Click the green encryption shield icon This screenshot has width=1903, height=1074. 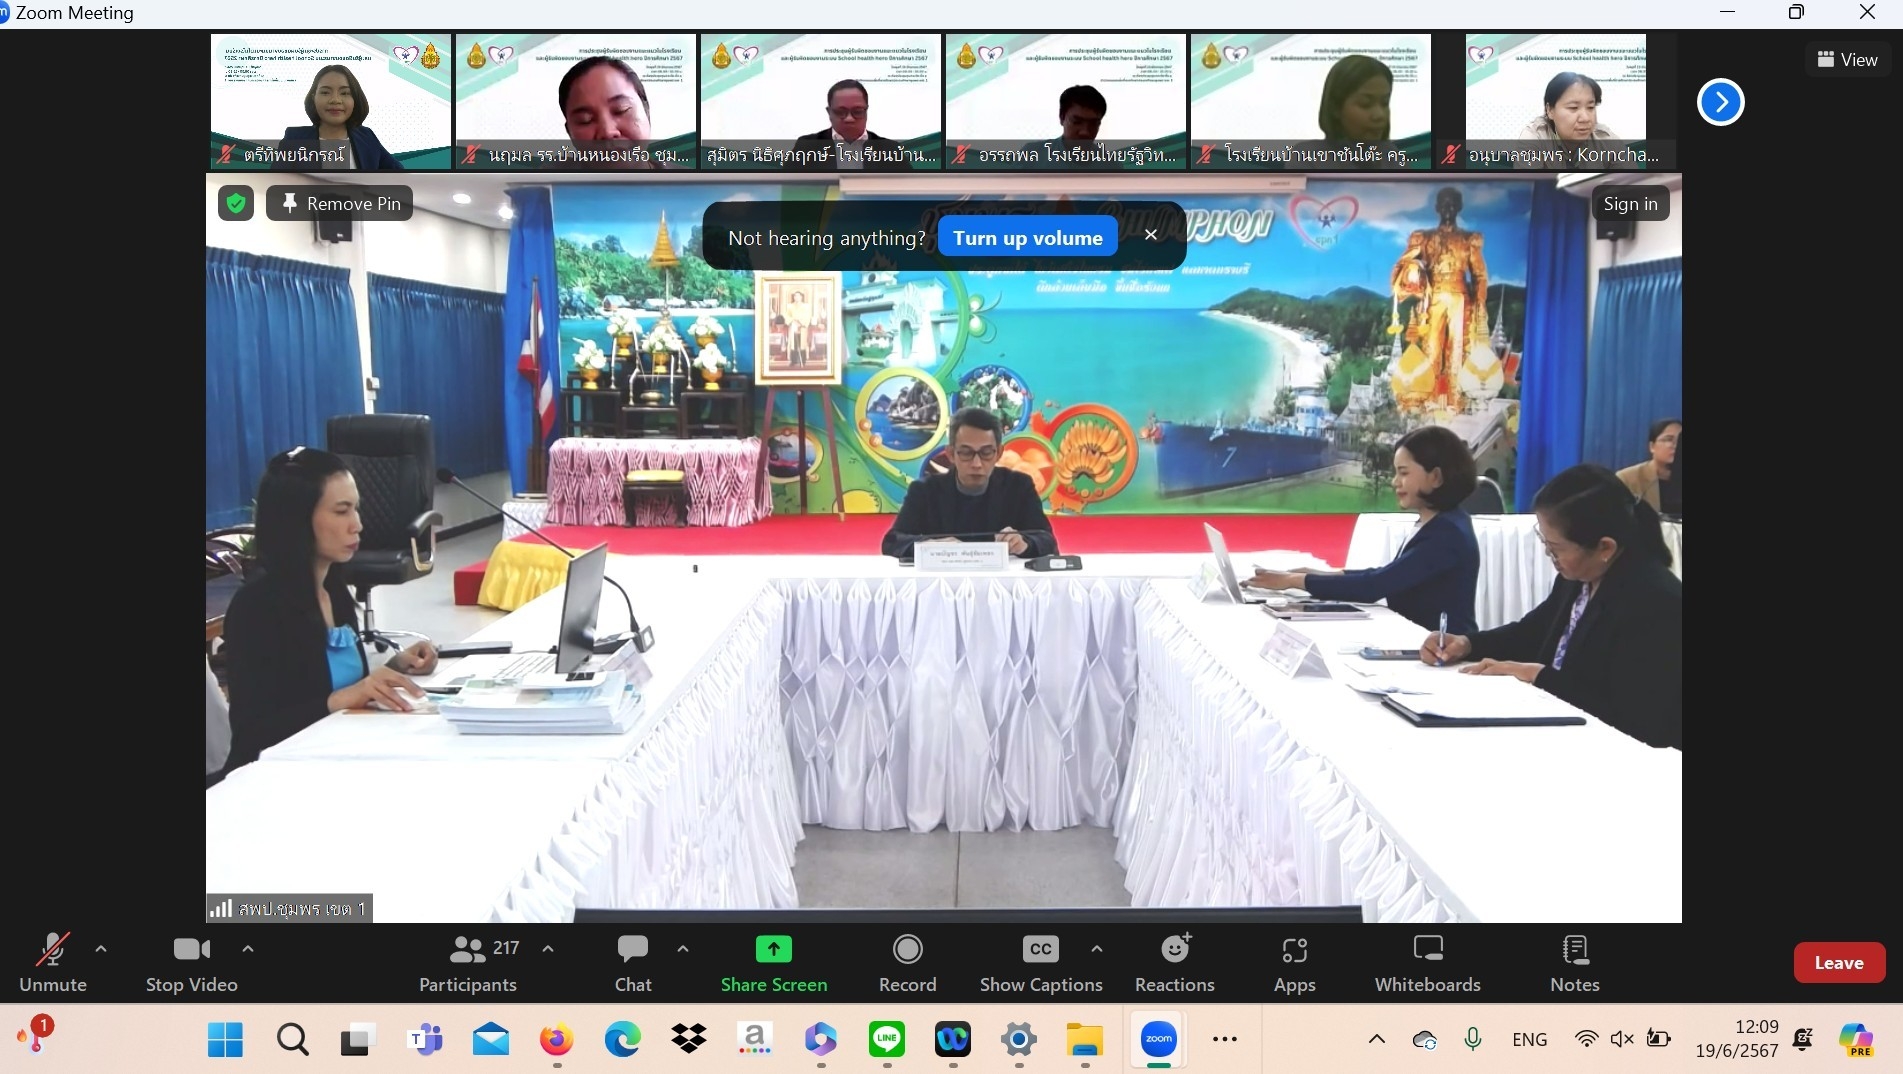click(236, 204)
